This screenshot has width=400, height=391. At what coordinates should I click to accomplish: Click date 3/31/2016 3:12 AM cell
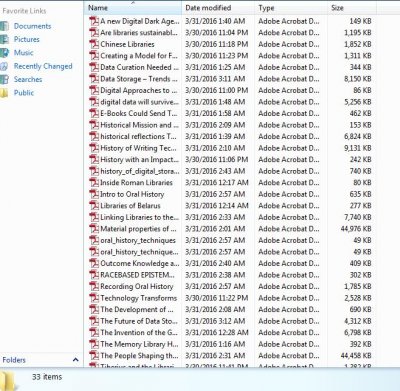pos(215,321)
